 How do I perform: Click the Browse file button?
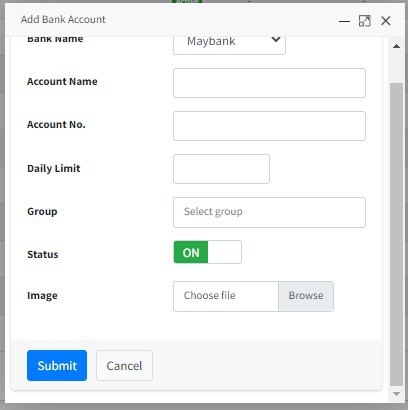[x=306, y=296]
